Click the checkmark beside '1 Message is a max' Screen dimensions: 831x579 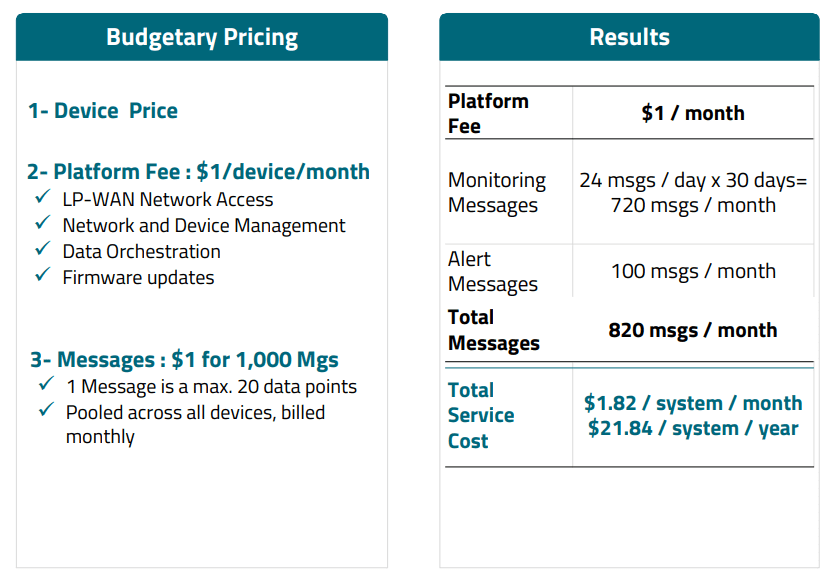[46, 384]
